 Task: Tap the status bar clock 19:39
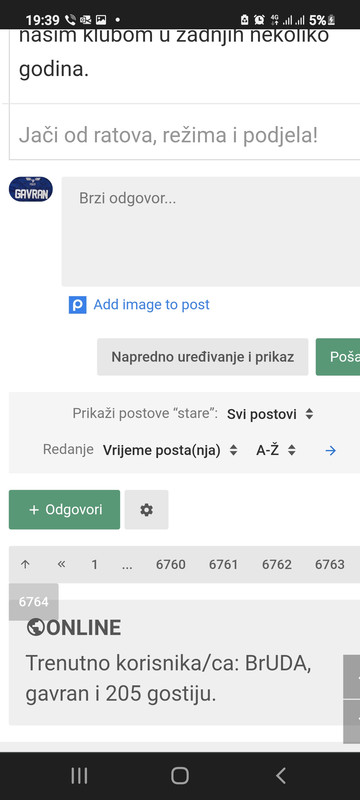43,20
